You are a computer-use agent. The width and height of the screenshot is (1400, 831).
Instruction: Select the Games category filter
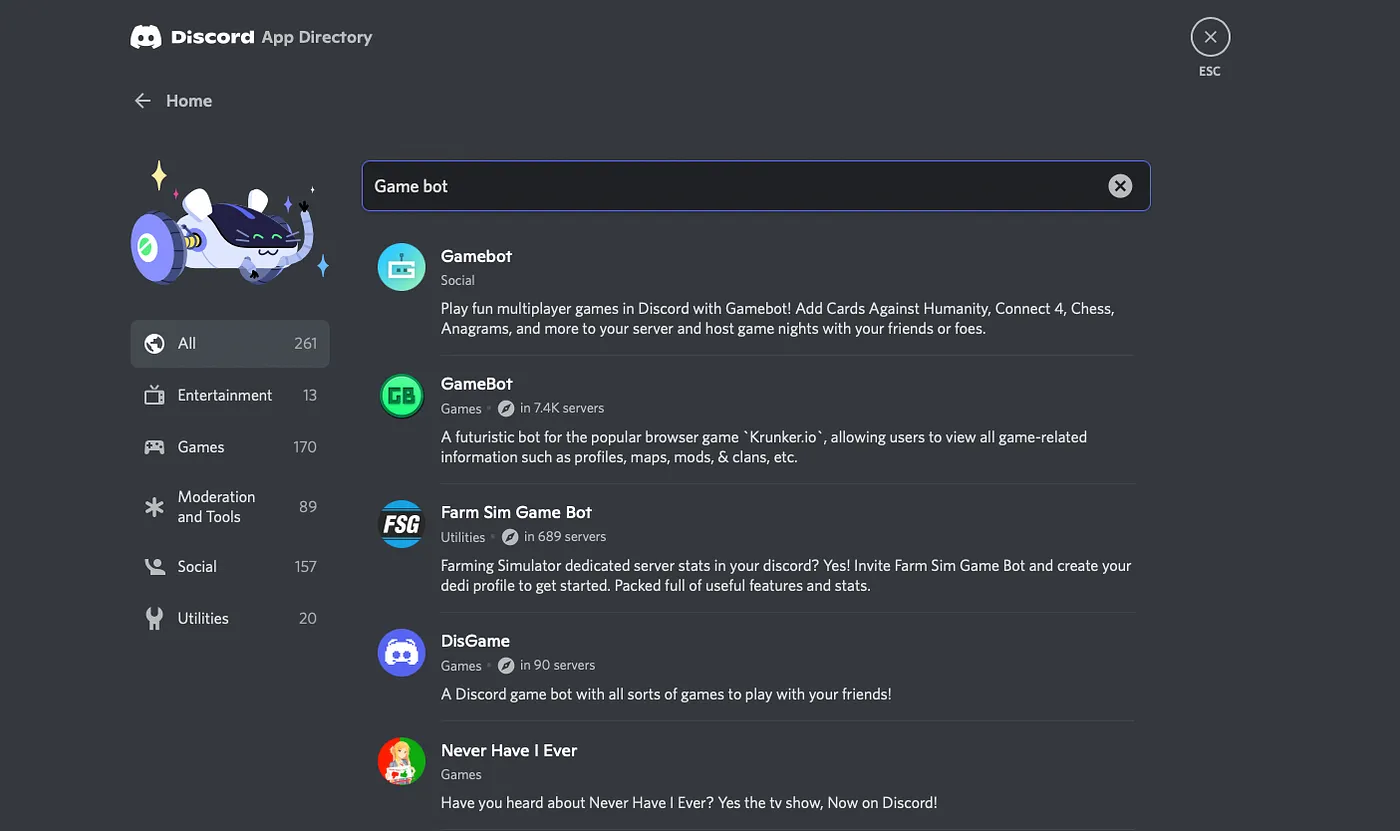230,447
